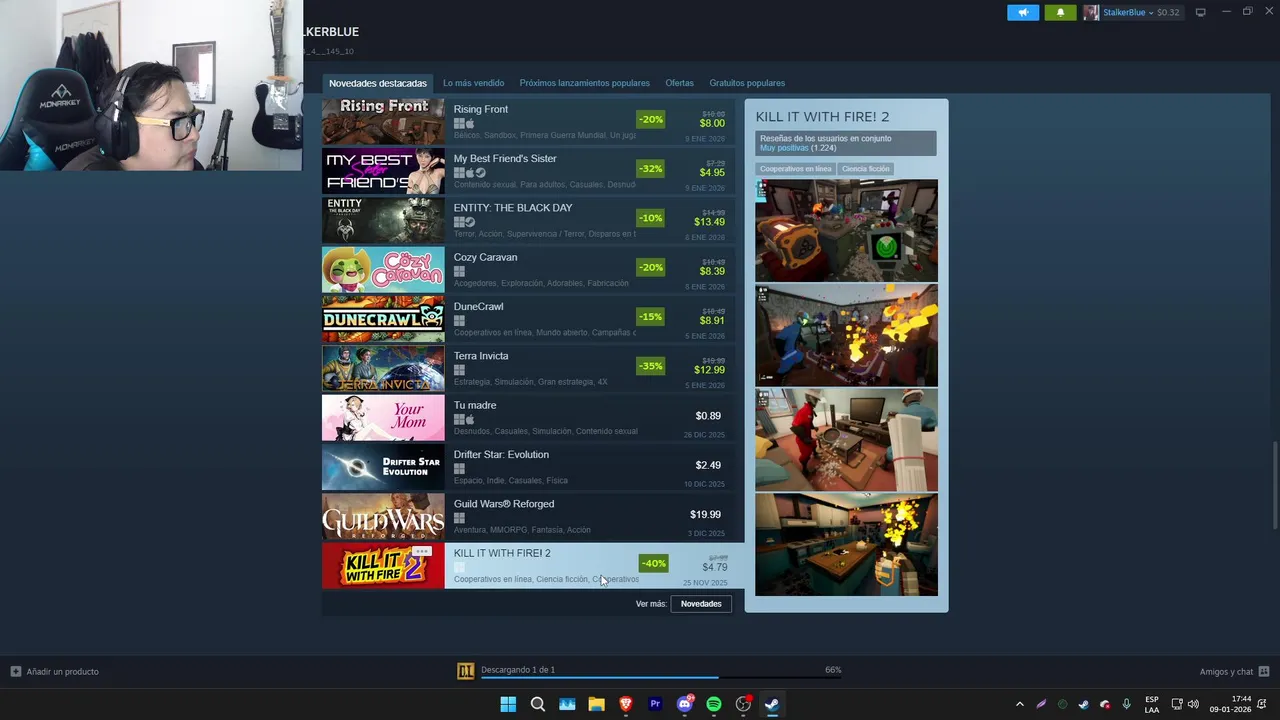Open the green notifications bell
Viewport: 1280px width, 720px height.
(x=1060, y=12)
